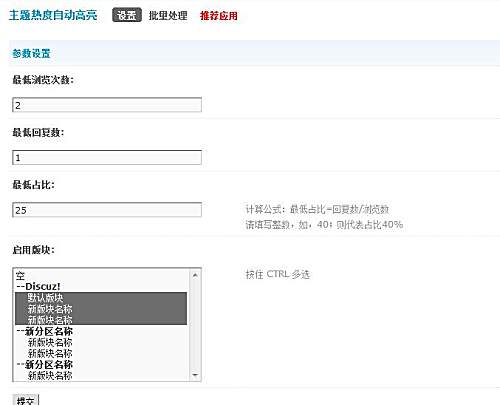Click the 主题热度自动高亮 plugin title
This screenshot has height=405, width=500.
(53, 15)
